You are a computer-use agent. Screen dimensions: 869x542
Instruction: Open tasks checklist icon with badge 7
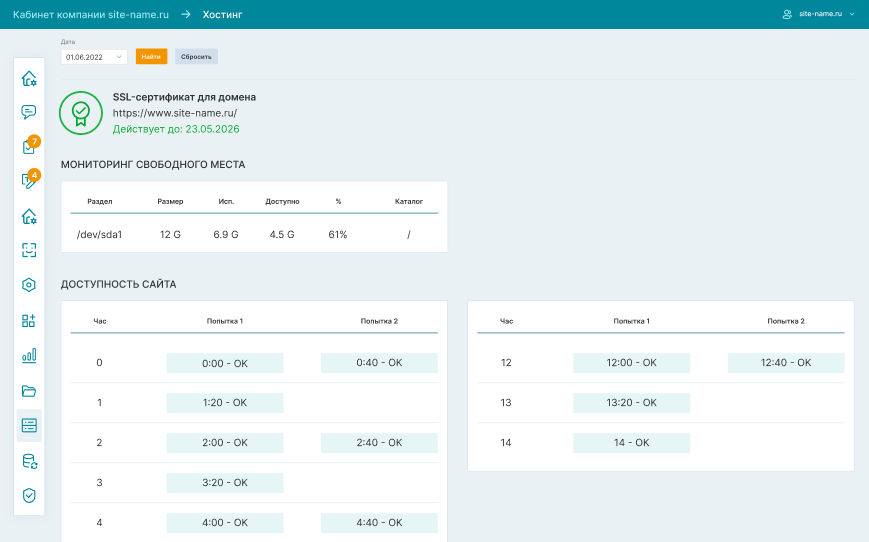(x=29, y=147)
